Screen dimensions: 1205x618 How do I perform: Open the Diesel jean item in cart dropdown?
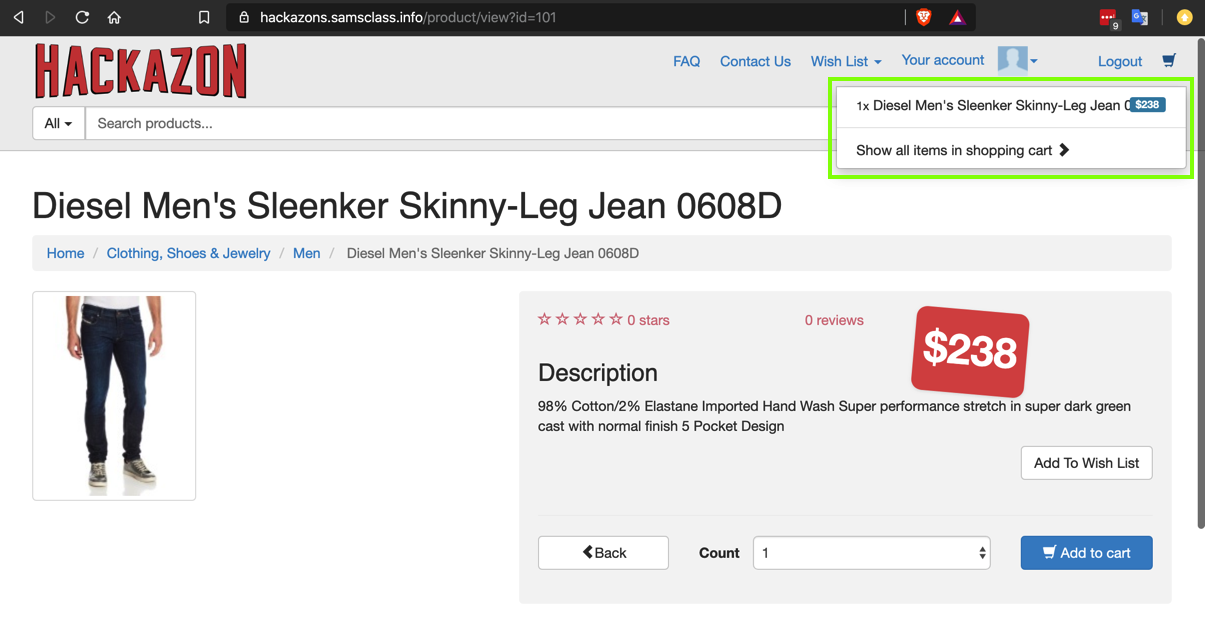pyautogui.click(x=1010, y=105)
